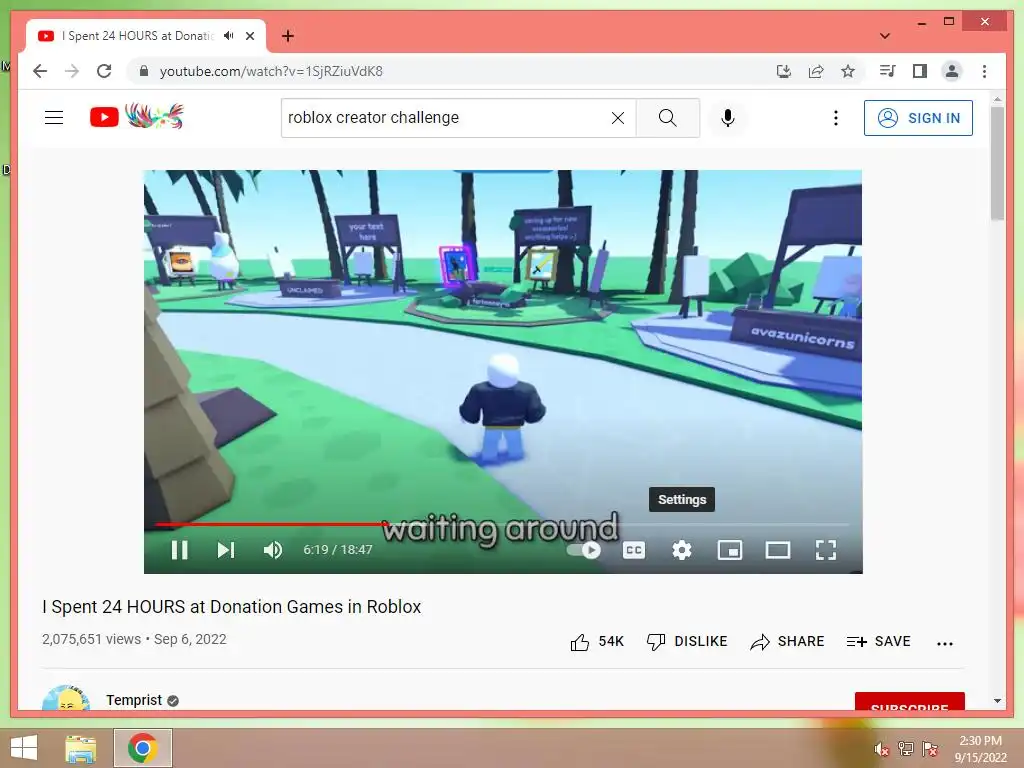Open taskbar clock showing 2:30 PM
Image resolution: width=1024 pixels, height=768 pixels.
point(980,749)
